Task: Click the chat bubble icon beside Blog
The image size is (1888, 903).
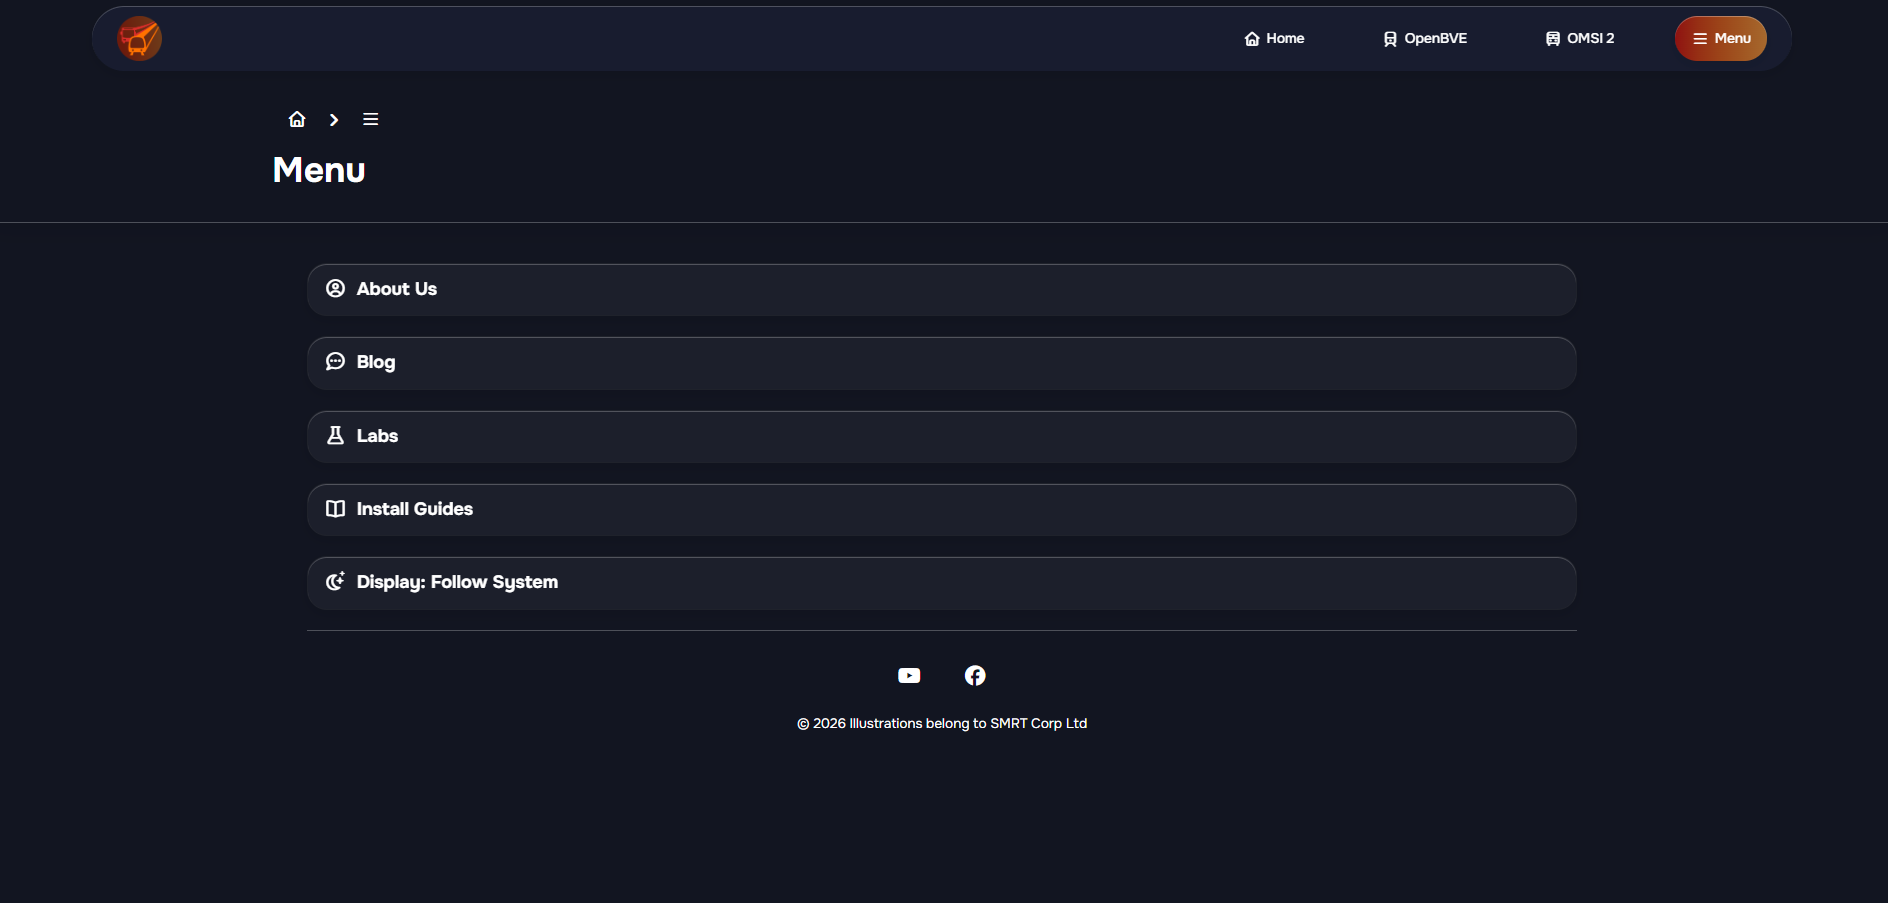Action: point(335,362)
